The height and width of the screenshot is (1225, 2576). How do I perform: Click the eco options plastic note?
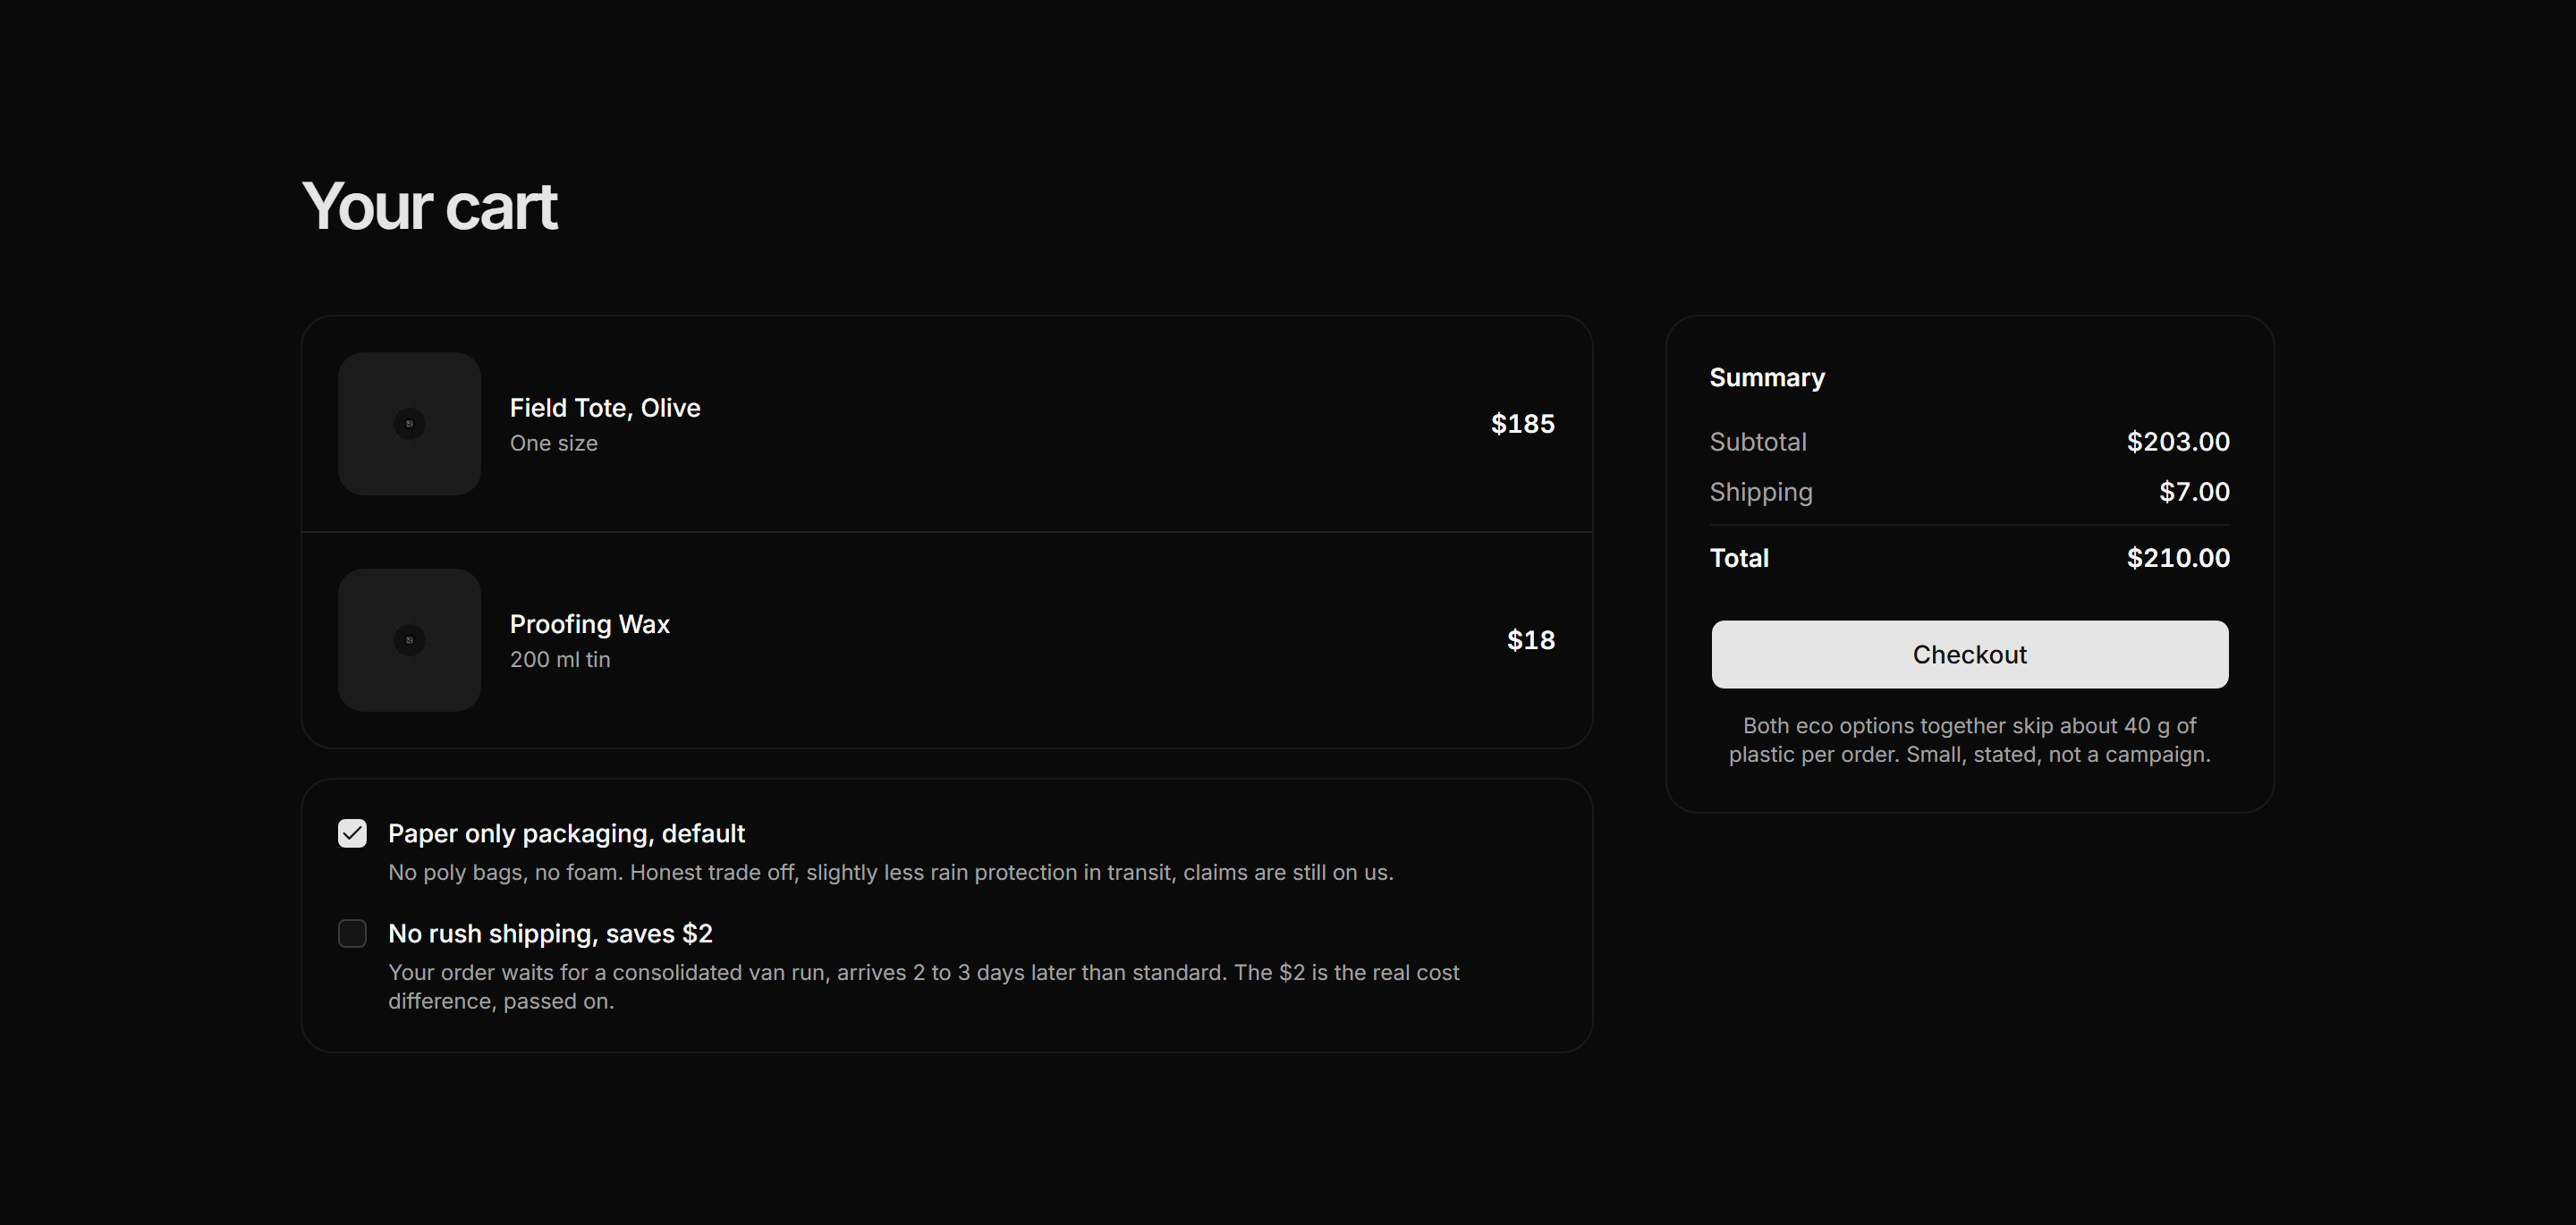click(1969, 740)
